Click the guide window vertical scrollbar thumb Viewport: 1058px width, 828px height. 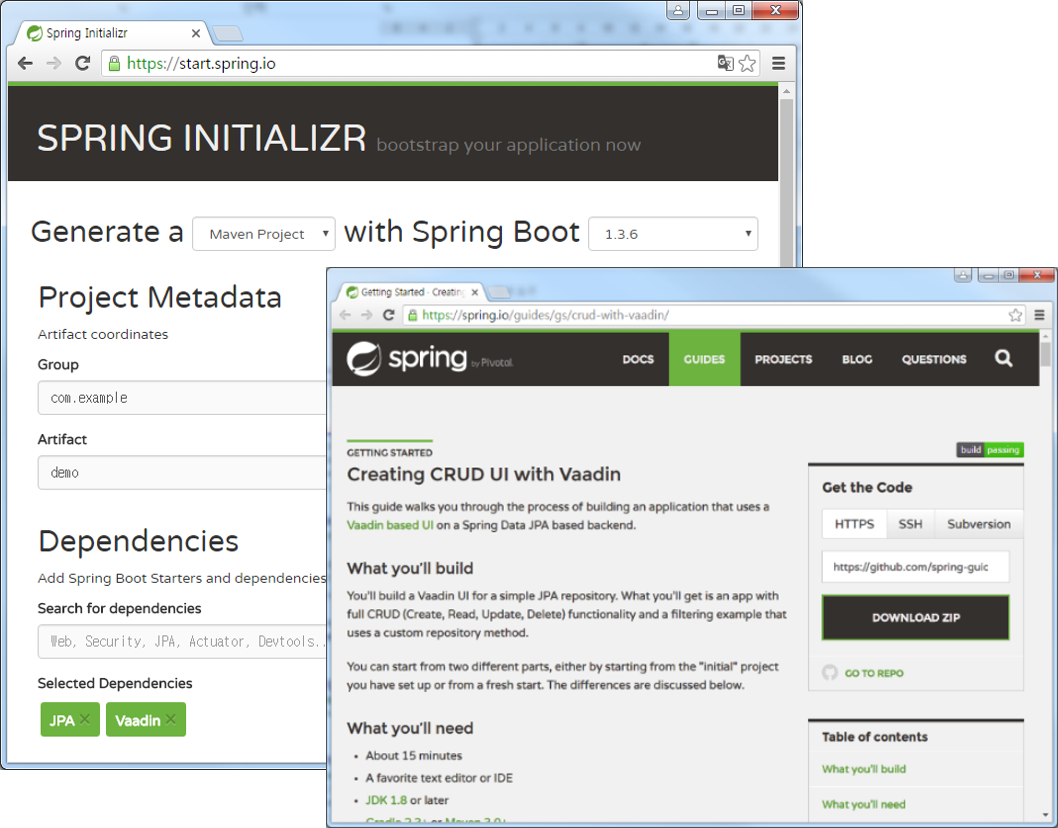pyautogui.click(x=1045, y=354)
